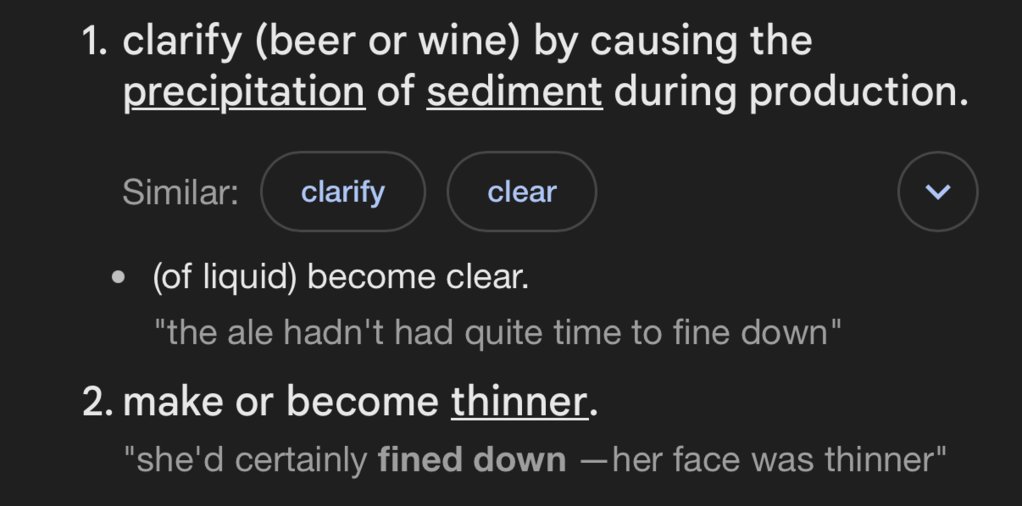Click the phrase 'her face was thinner'
This screenshot has height=506, width=1022.
[x=778, y=460]
